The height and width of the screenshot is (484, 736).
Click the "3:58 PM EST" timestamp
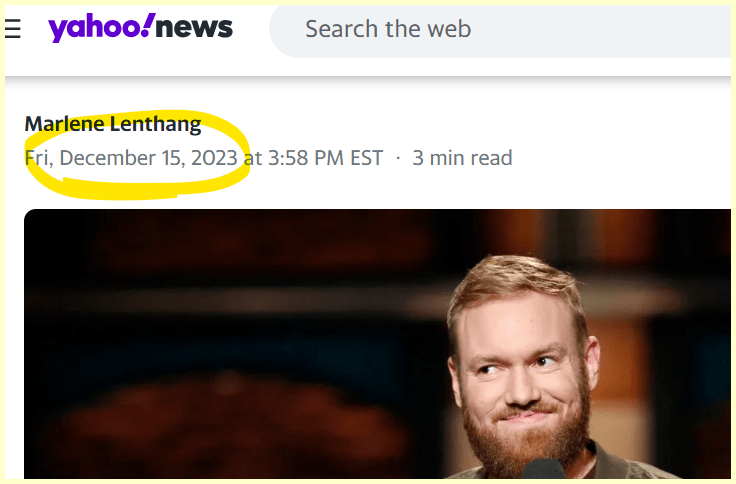click(x=325, y=158)
